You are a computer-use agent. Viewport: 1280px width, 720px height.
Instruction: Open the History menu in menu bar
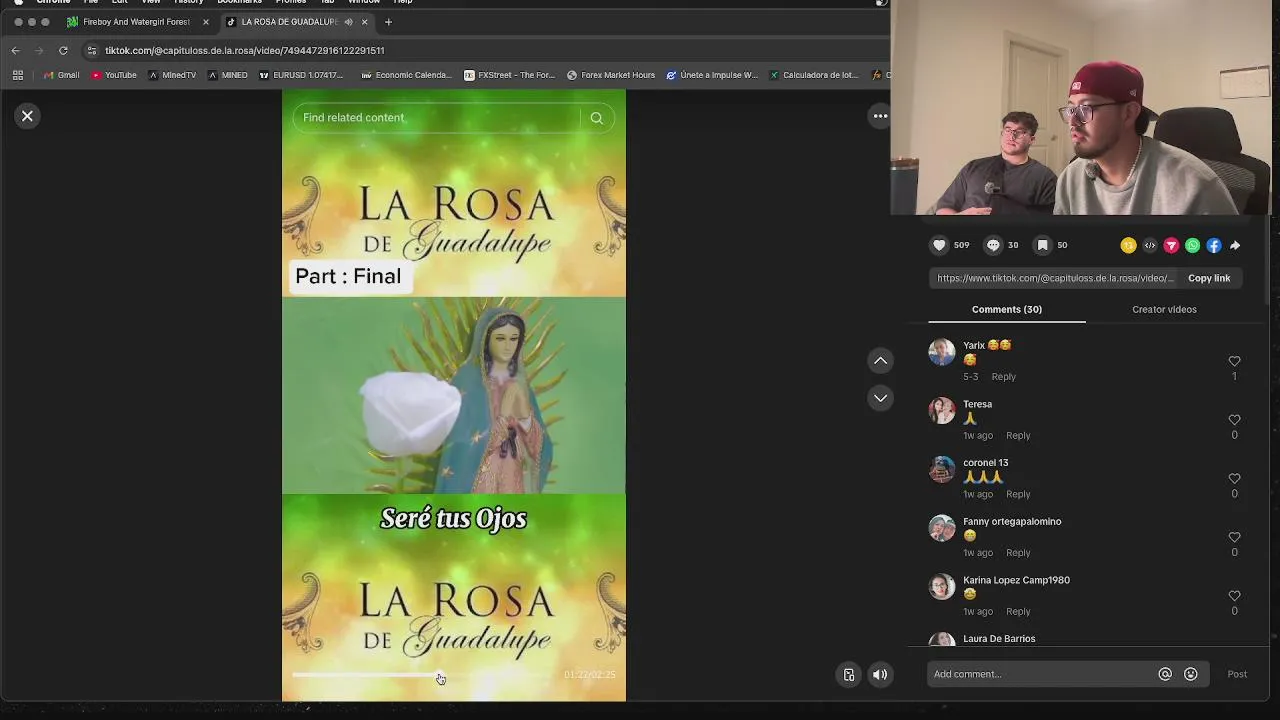(x=188, y=2)
